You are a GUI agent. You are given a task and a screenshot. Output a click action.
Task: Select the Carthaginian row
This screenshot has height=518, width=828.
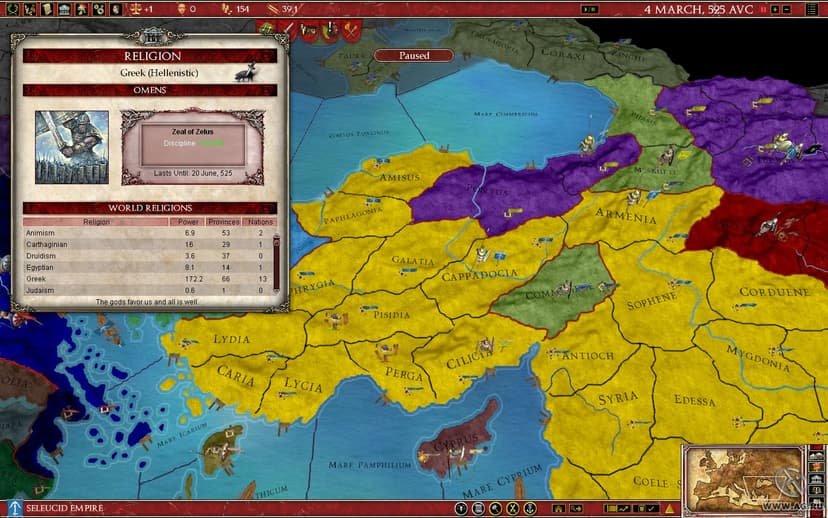pos(148,244)
